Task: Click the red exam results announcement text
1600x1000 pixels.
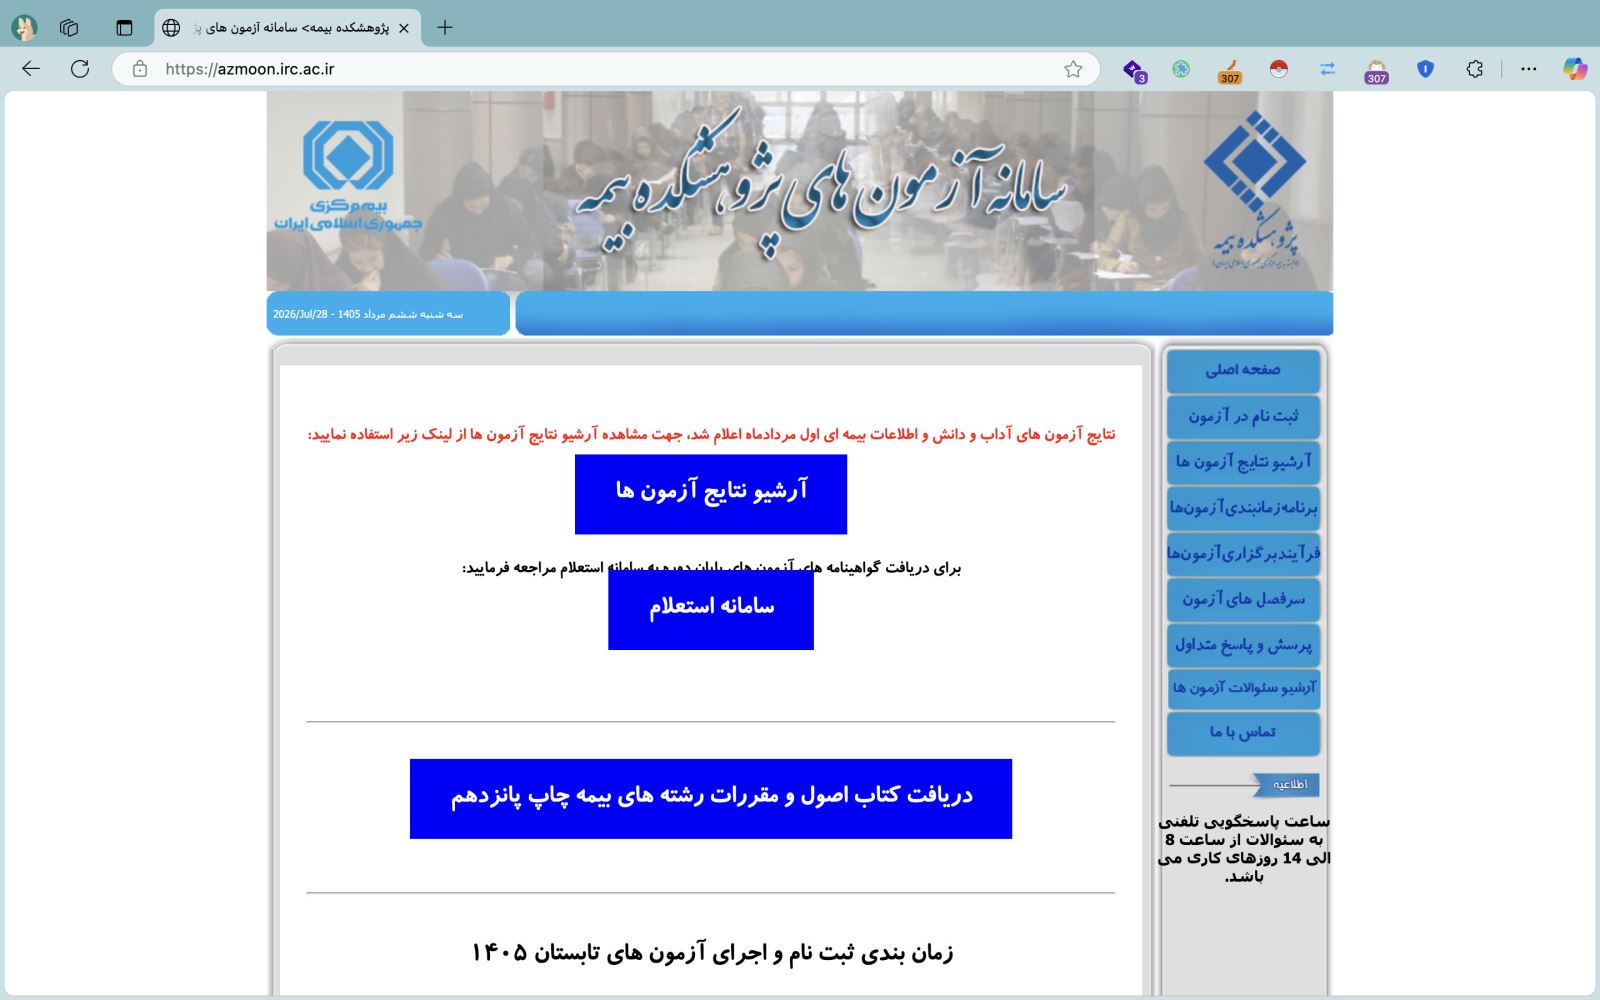Action: point(711,434)
